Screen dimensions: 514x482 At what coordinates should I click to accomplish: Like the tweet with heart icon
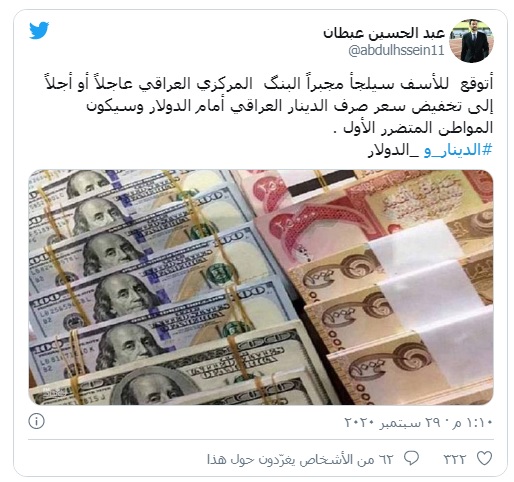pyautogui.click(x=484, y=458)
